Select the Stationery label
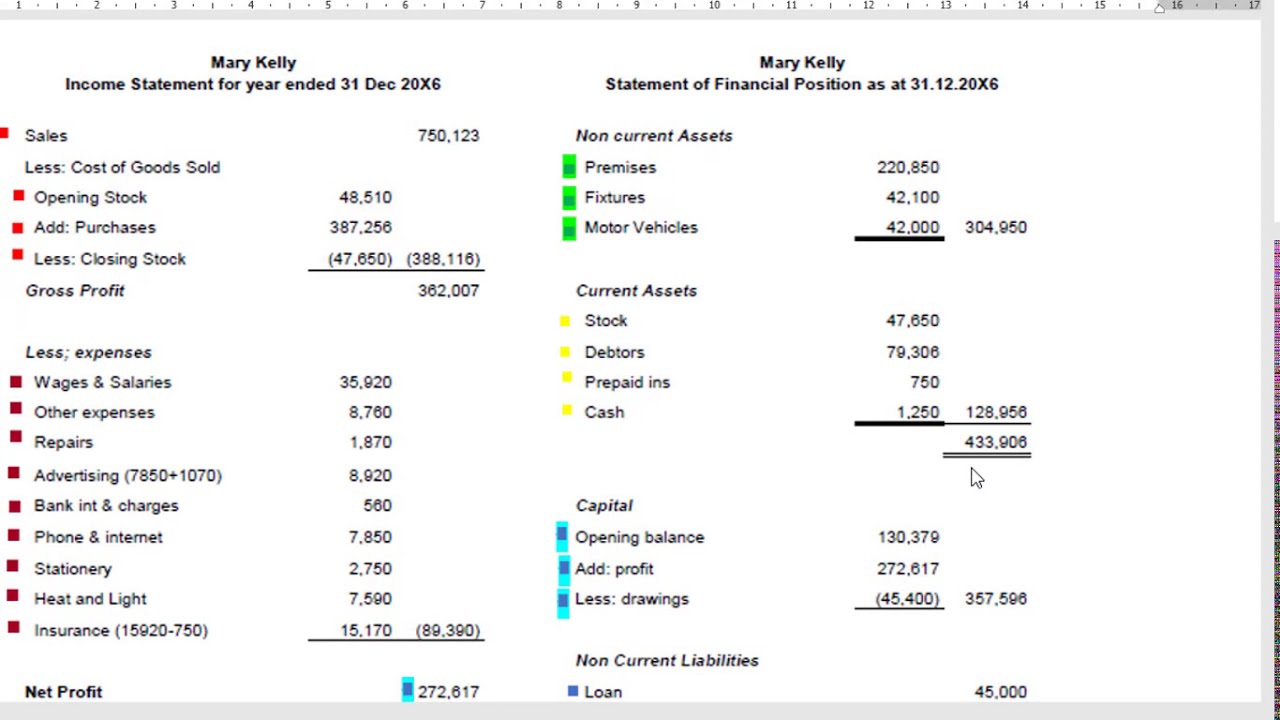This screenshot has height=720, width=1280. click(73, 569)
